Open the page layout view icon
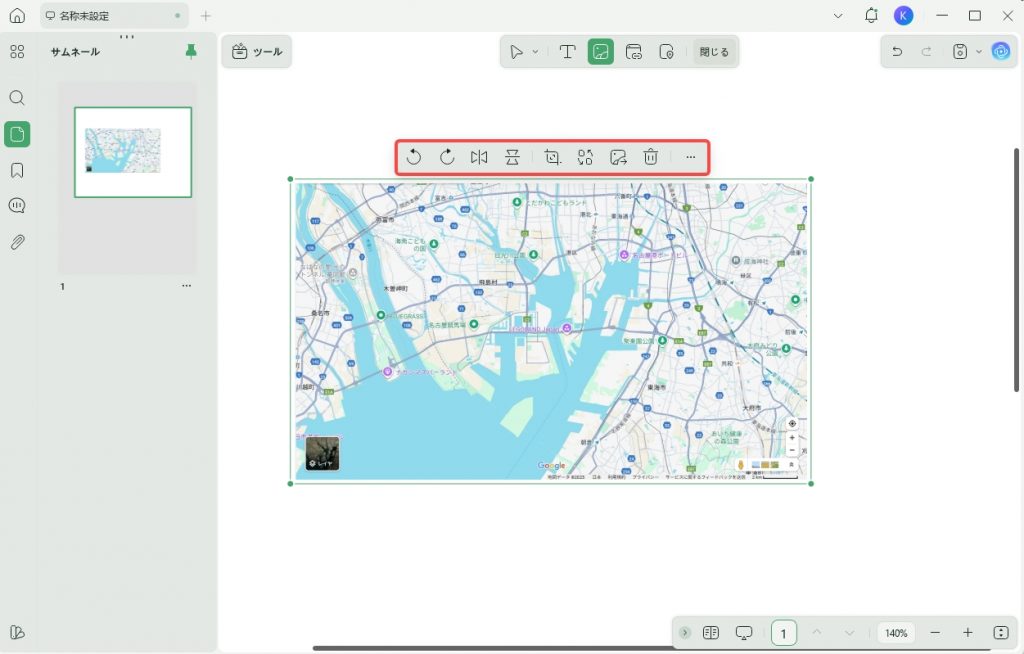 711,632
